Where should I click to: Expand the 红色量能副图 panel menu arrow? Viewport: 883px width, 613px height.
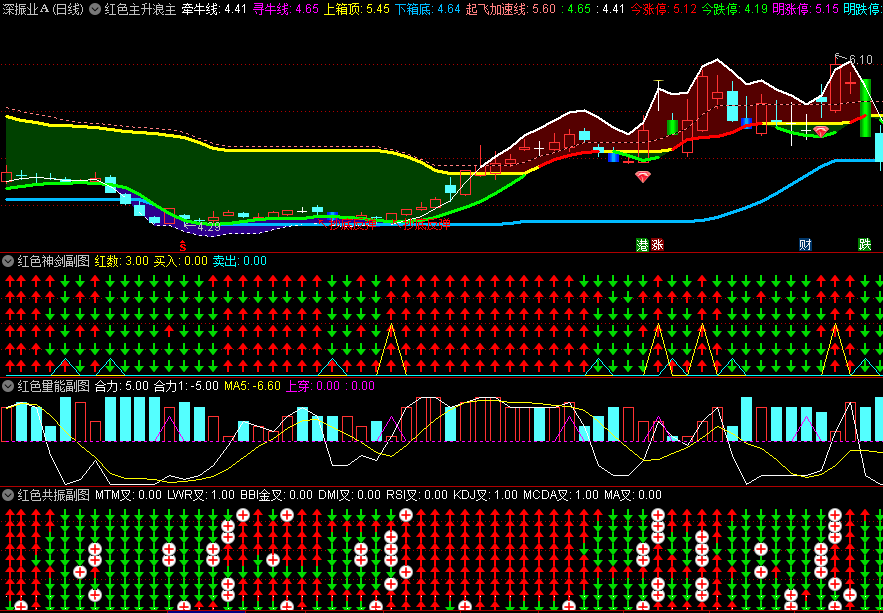point(8,386)
